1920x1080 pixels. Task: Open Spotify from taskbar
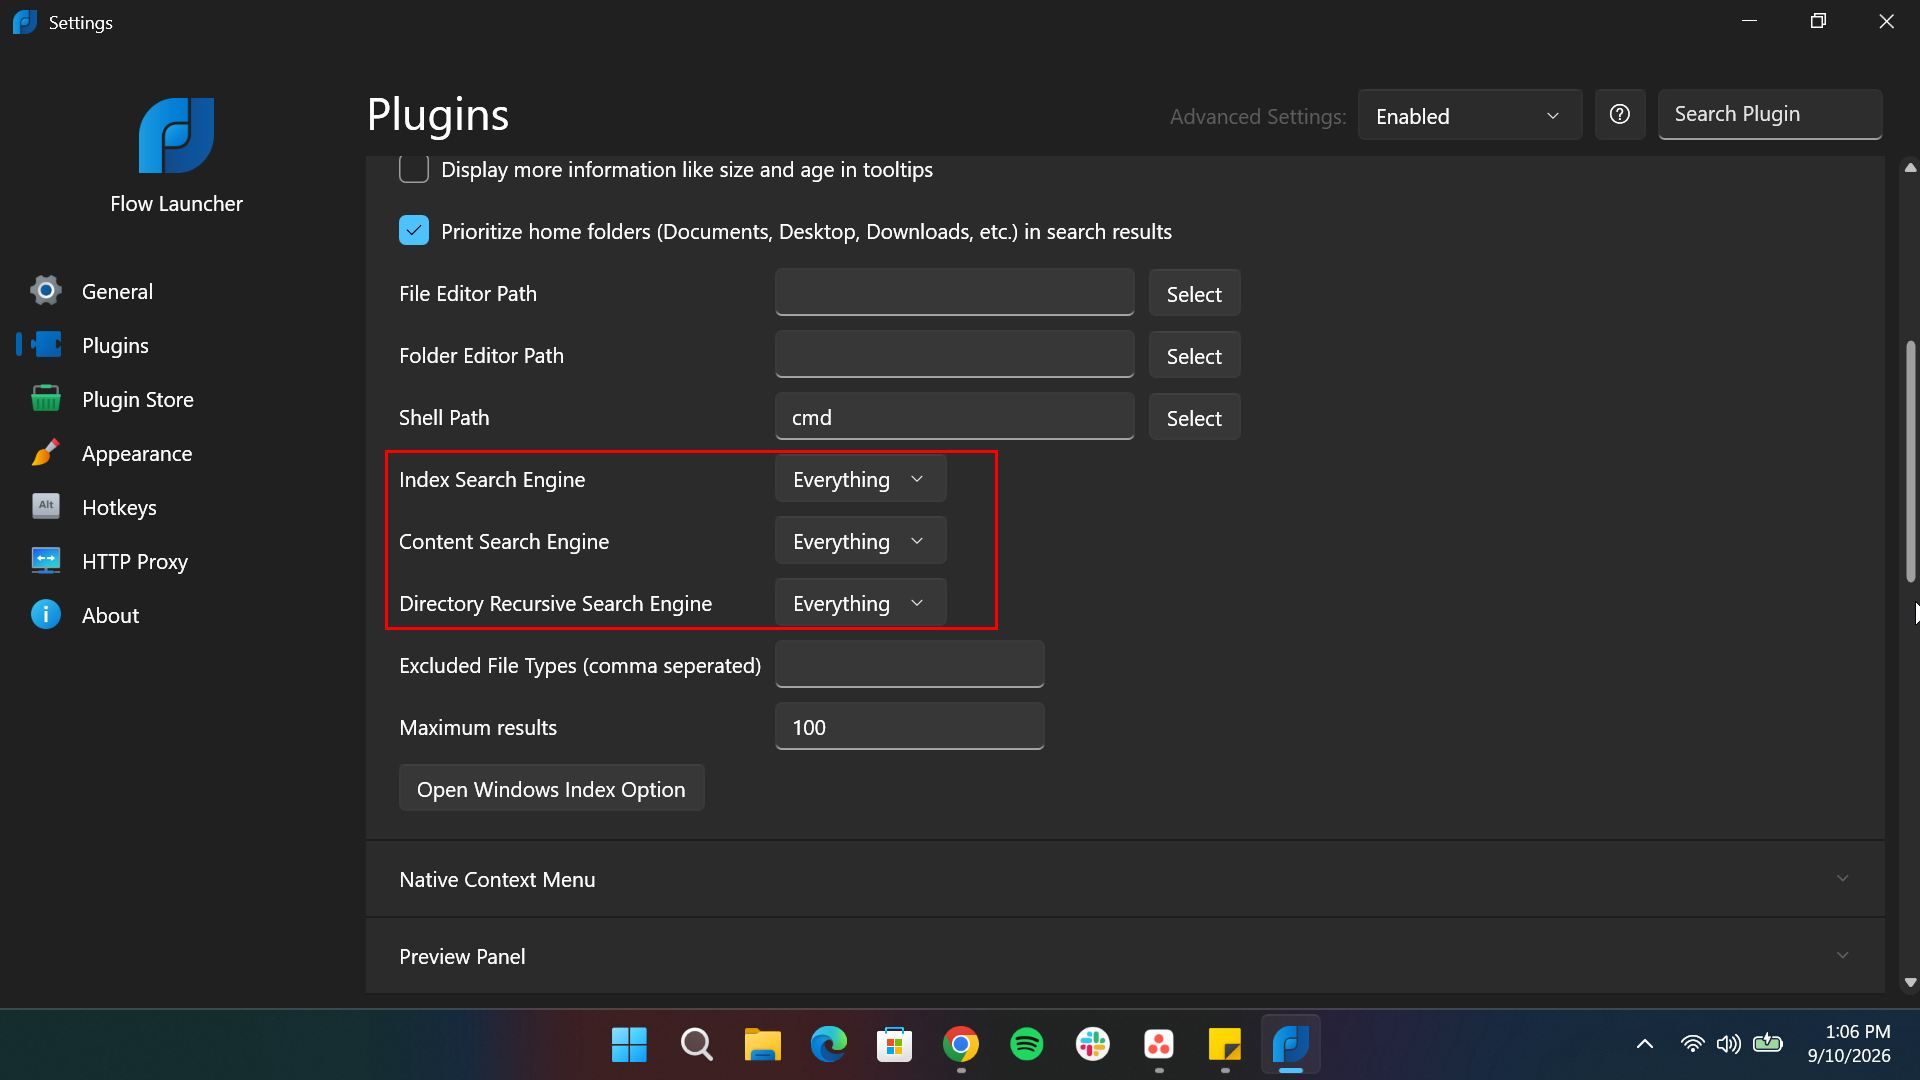coord(1026,1045)
